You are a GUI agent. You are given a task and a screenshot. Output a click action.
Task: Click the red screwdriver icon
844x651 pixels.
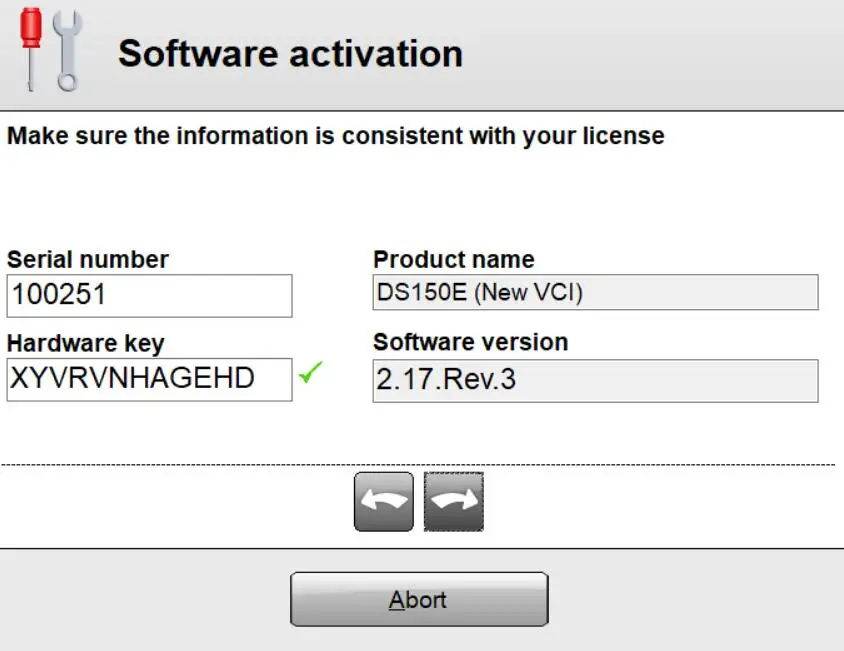coord(33,45)
